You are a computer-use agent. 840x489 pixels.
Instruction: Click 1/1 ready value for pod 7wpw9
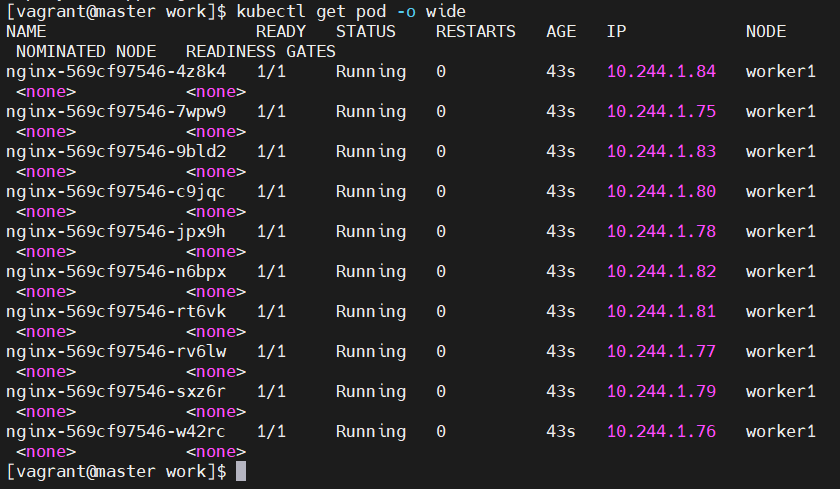click(271, 111)
